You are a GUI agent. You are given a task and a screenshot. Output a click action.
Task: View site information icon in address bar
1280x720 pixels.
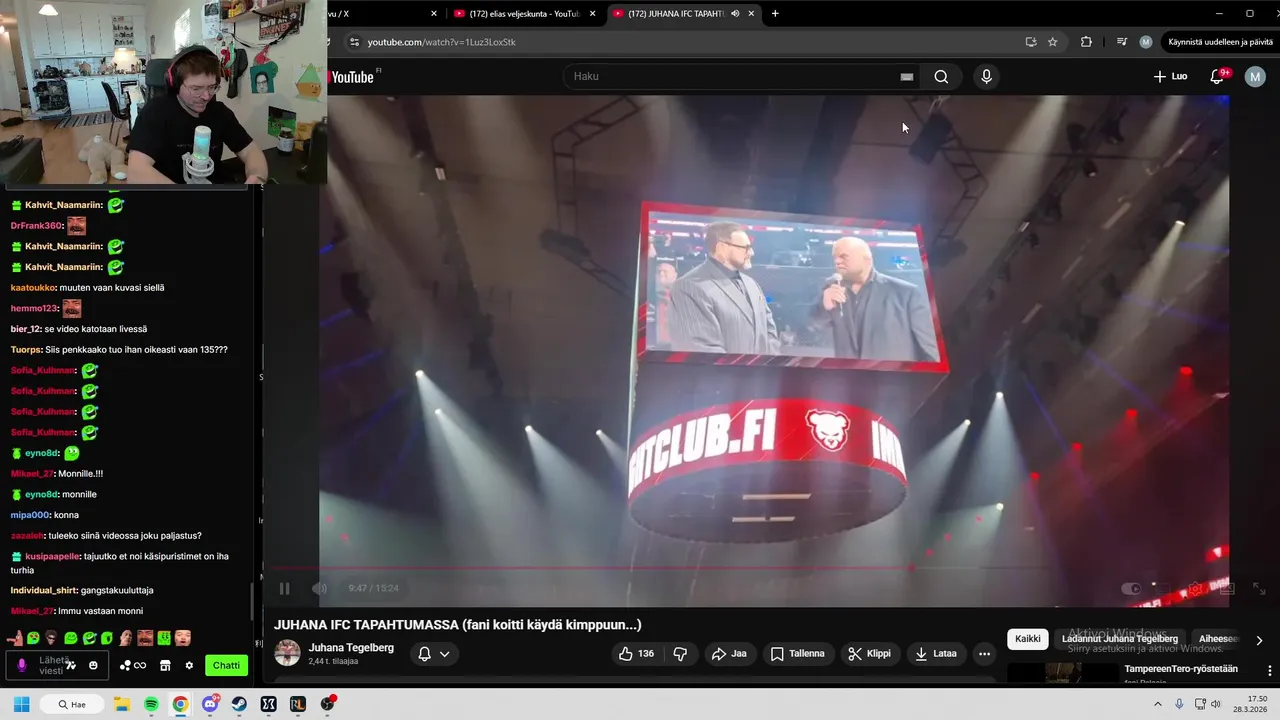point(353,42)
